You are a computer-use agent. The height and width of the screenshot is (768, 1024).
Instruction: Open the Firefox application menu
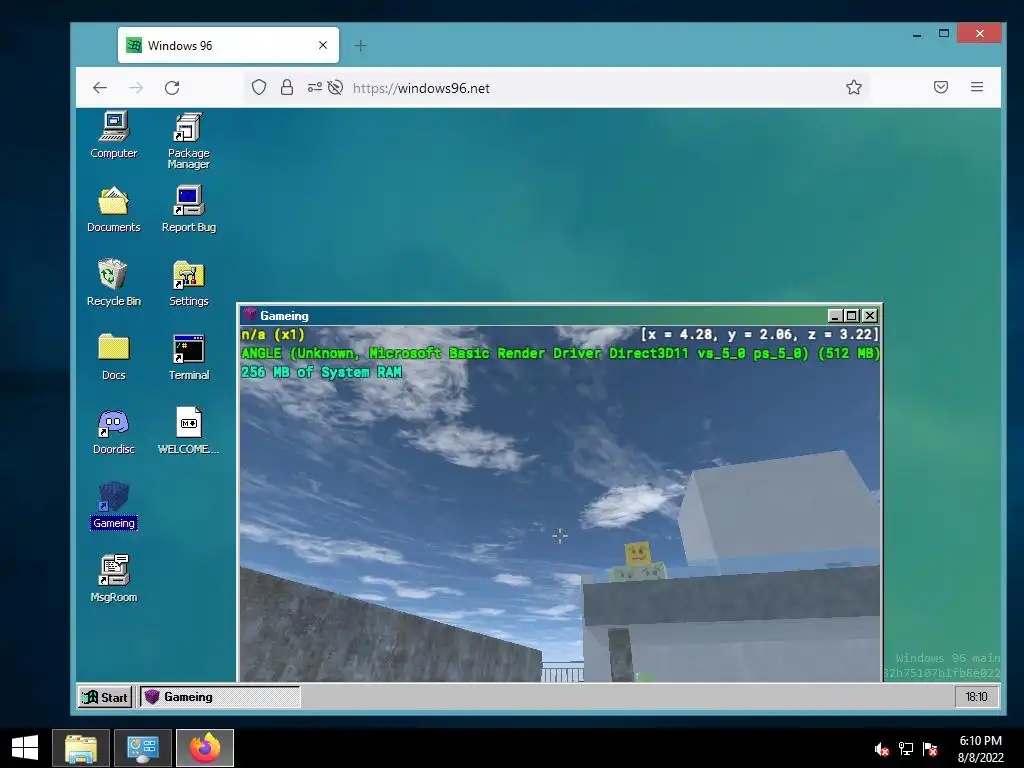(977, 87)
